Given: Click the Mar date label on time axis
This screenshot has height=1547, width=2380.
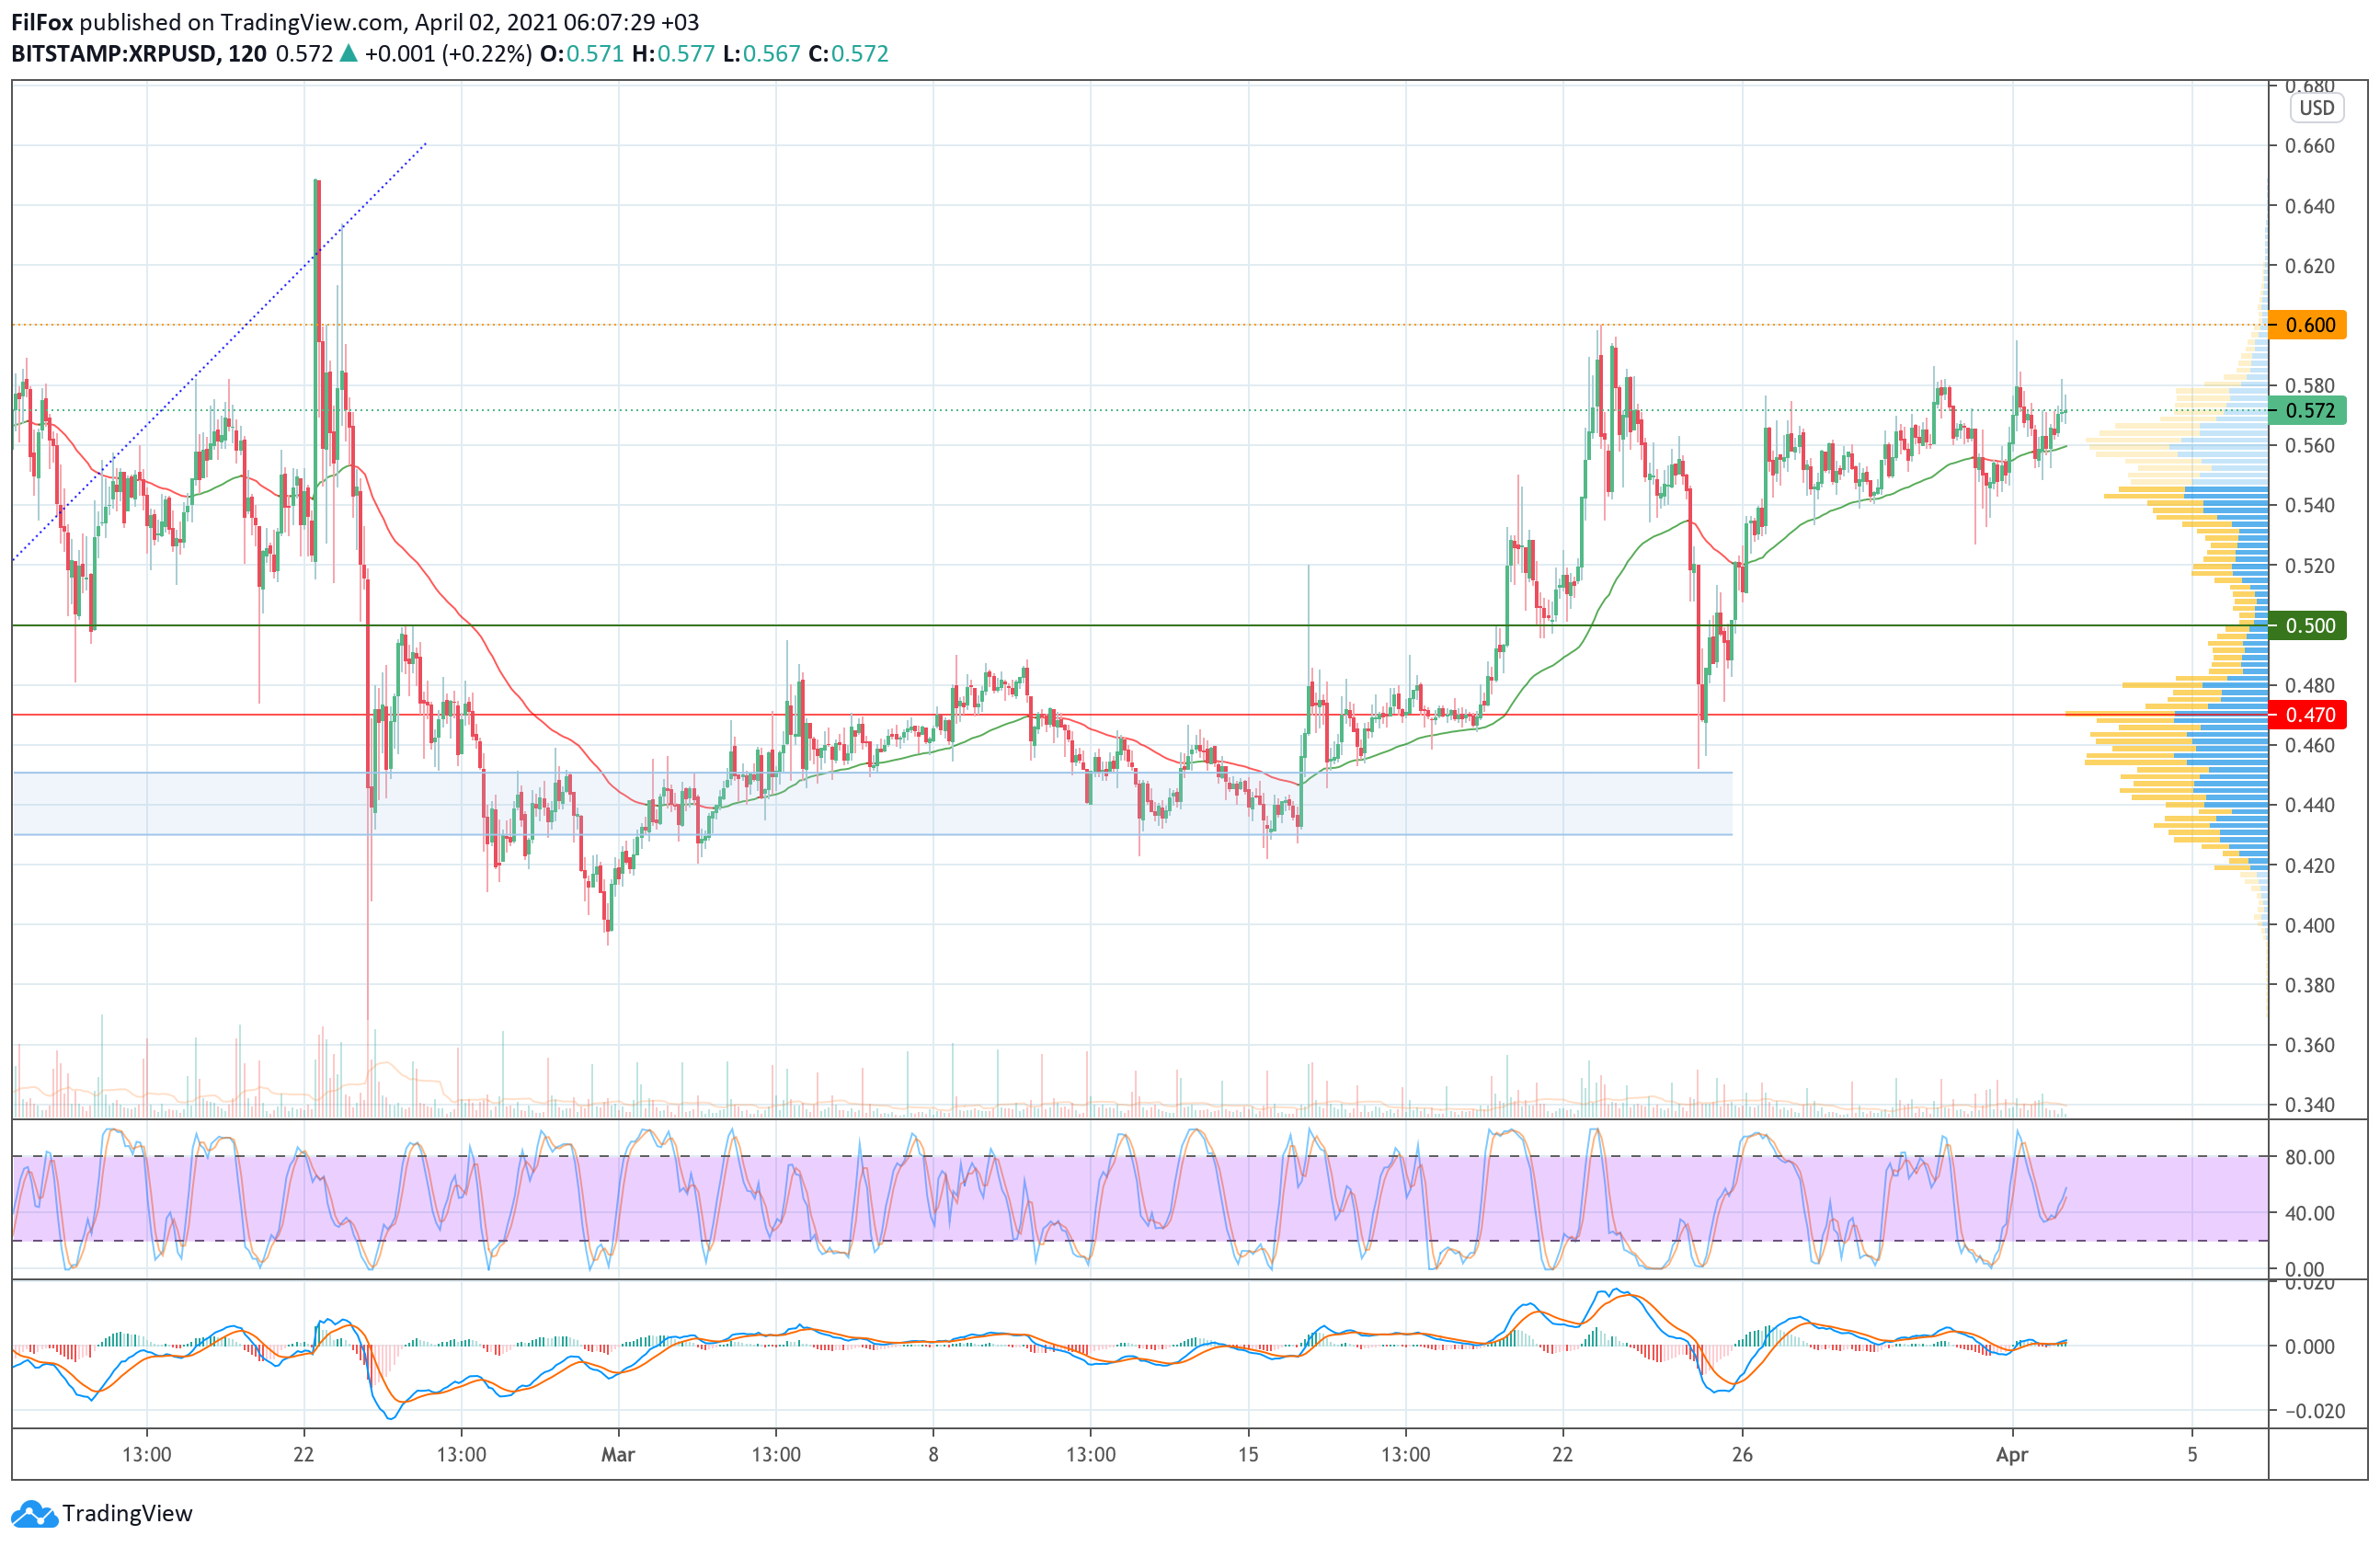Looking at the screenshot, I should coord(618,1455).
